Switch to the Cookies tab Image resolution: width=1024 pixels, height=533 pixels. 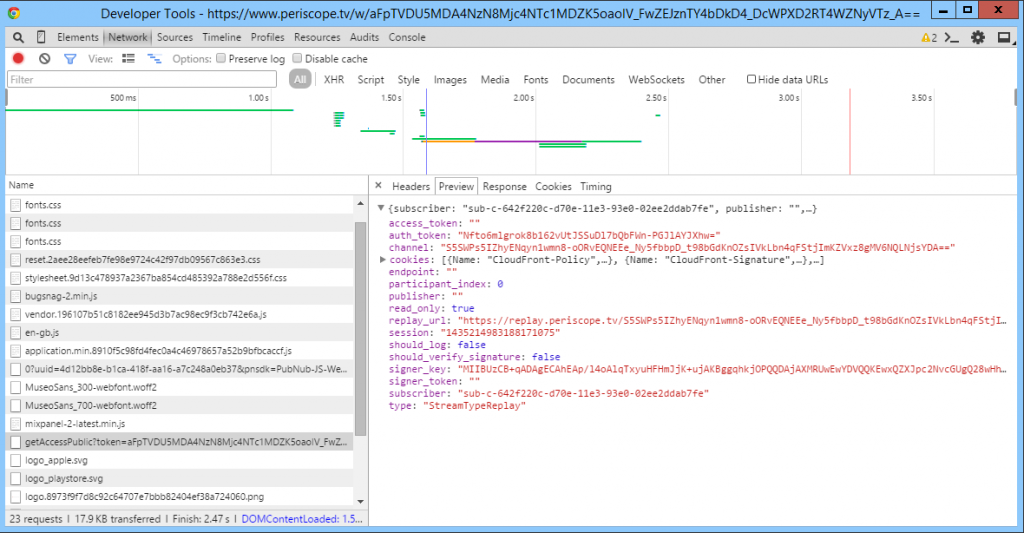[553, 186]
